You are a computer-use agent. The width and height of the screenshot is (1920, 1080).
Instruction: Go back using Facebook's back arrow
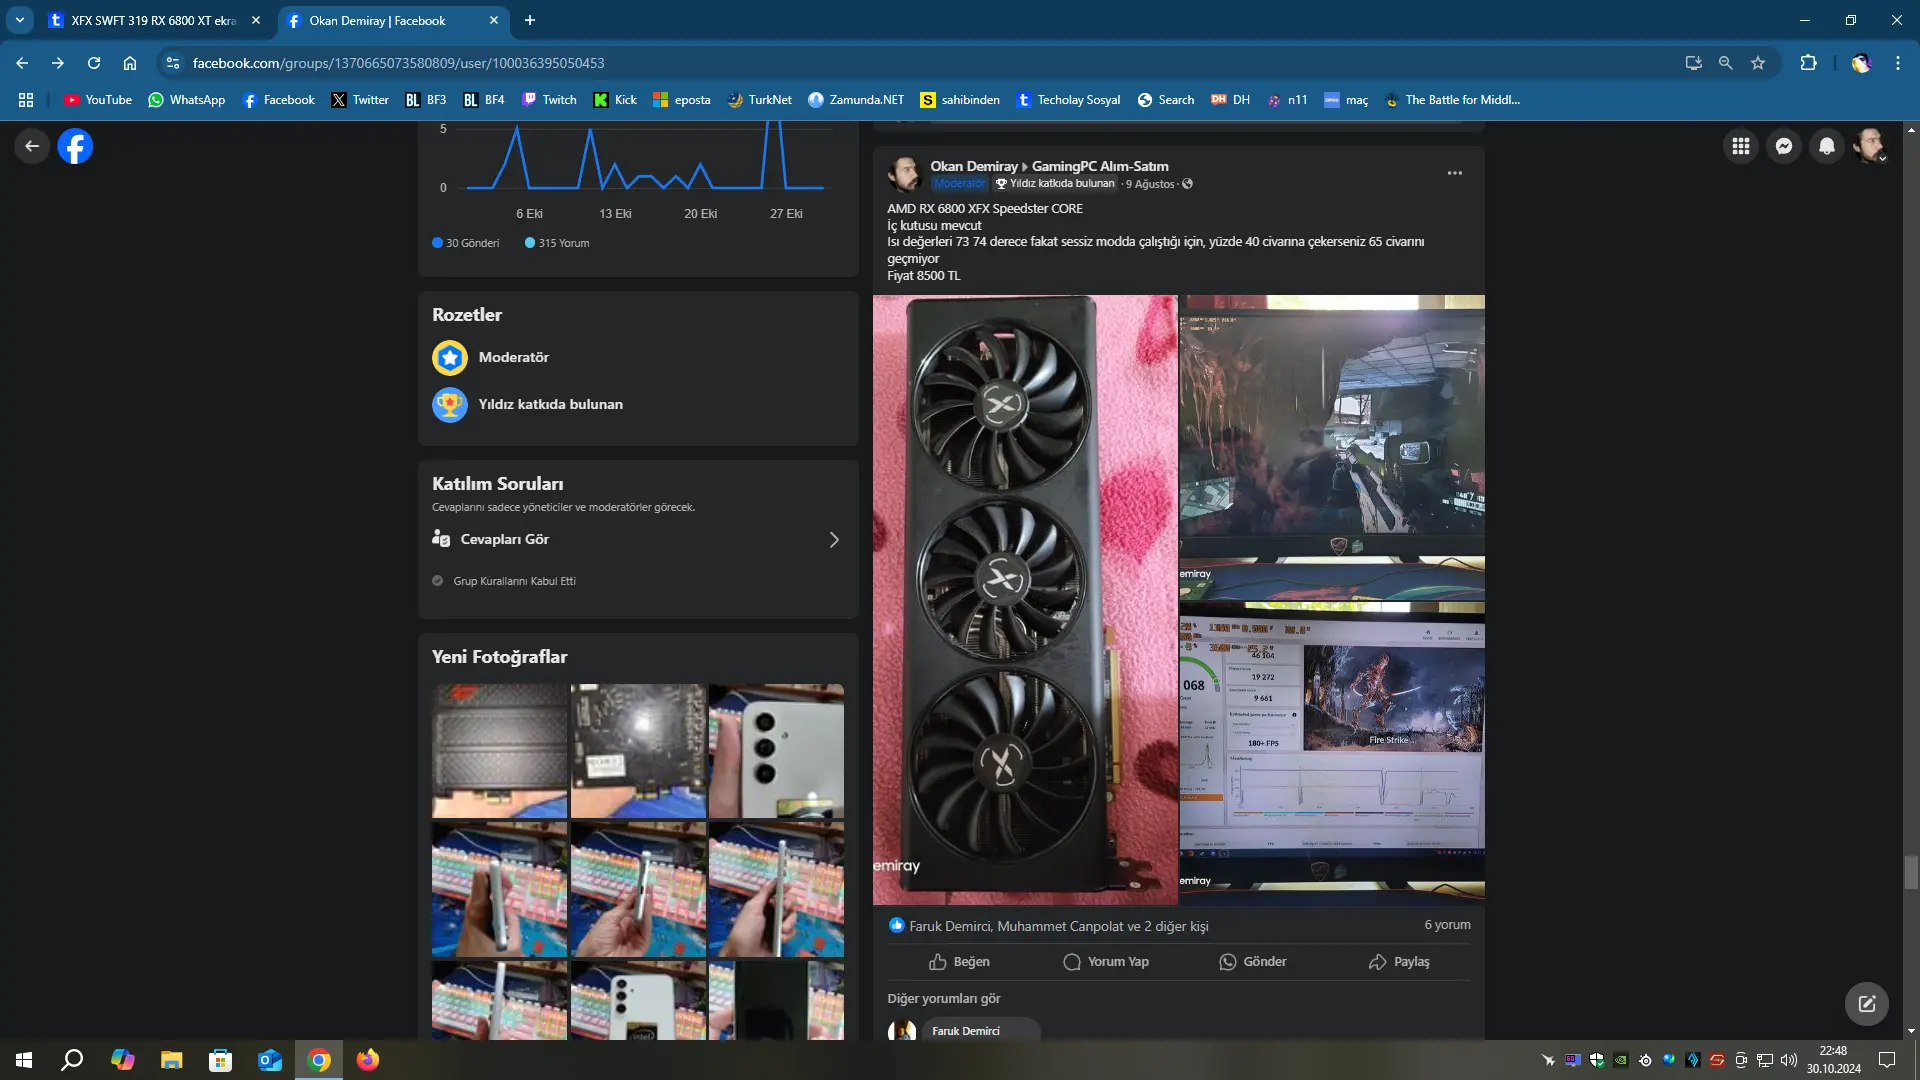tap(32, 146)
